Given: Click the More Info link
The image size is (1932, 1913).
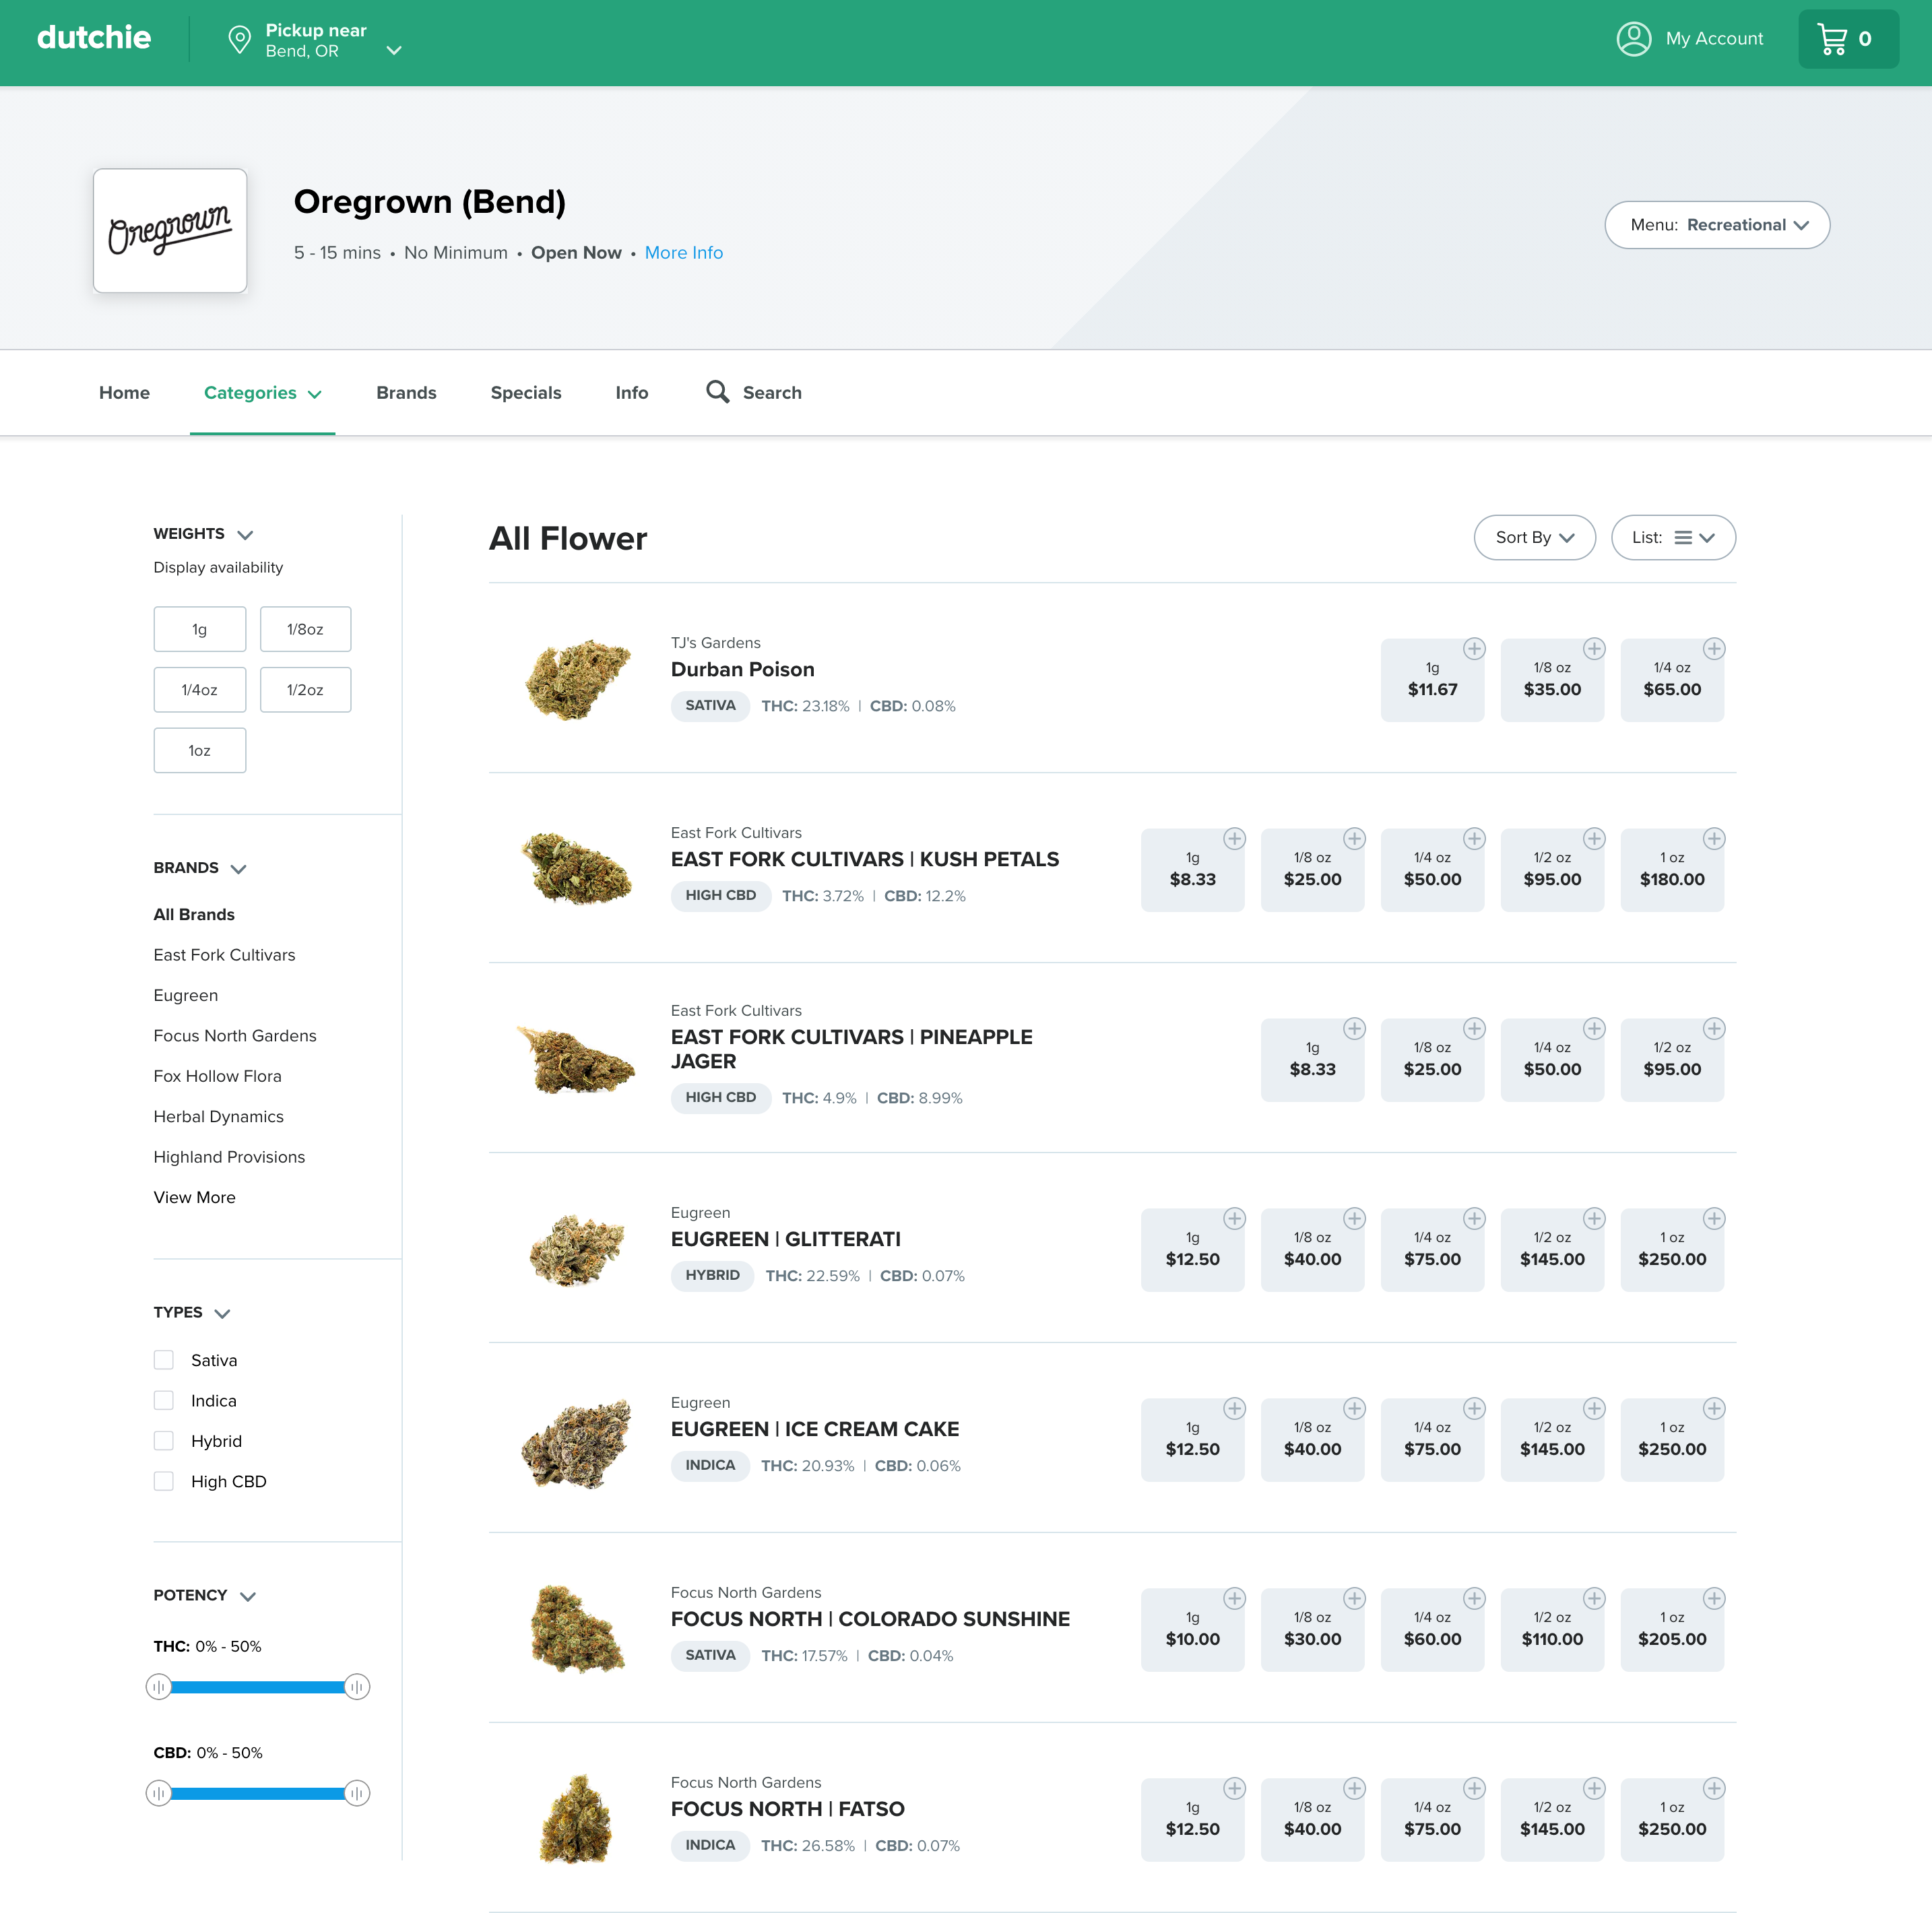Looking at the screenshot, I should (x=683, y=252).
